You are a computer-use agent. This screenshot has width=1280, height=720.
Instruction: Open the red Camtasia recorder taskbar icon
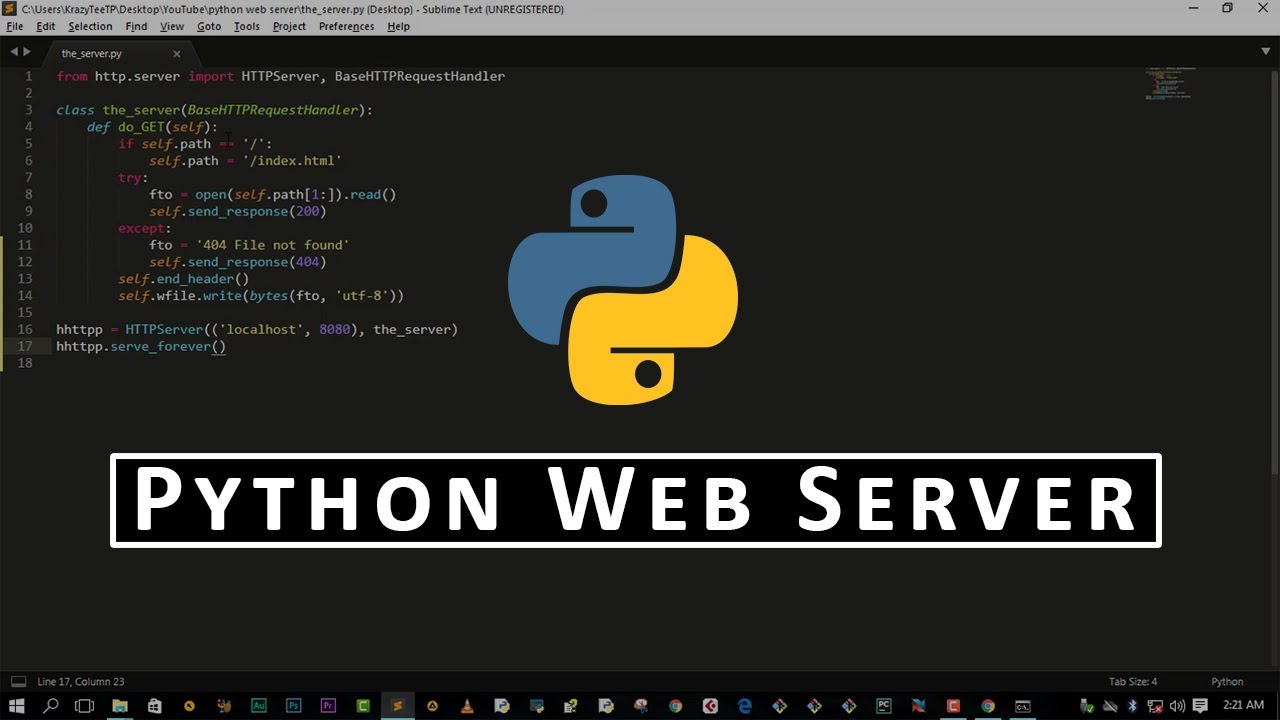click(953, 706)
